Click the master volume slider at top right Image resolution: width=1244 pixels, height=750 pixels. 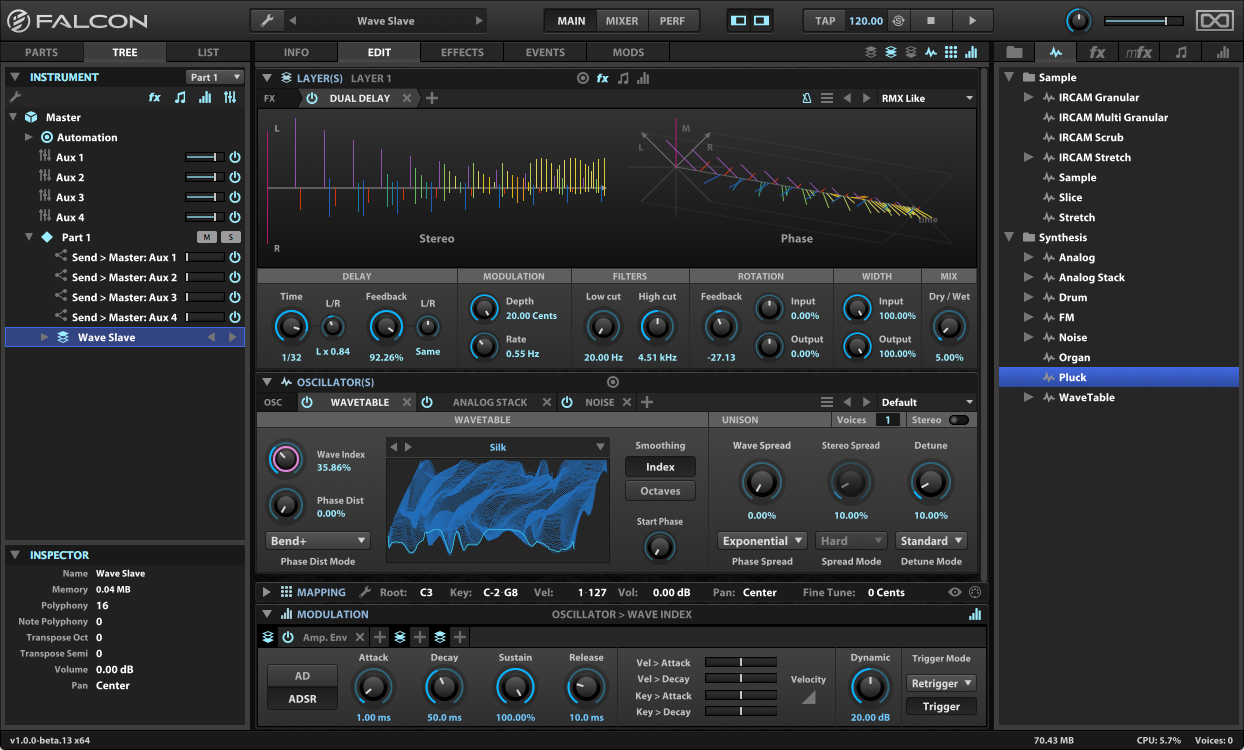pos(1143,20)
